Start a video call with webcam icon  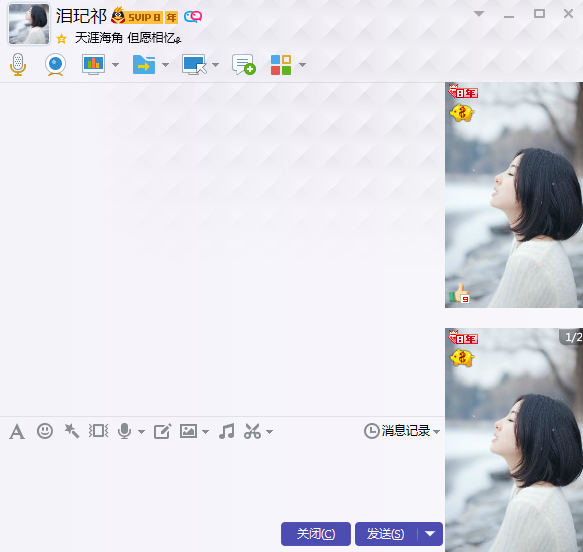tap(55, 65)
